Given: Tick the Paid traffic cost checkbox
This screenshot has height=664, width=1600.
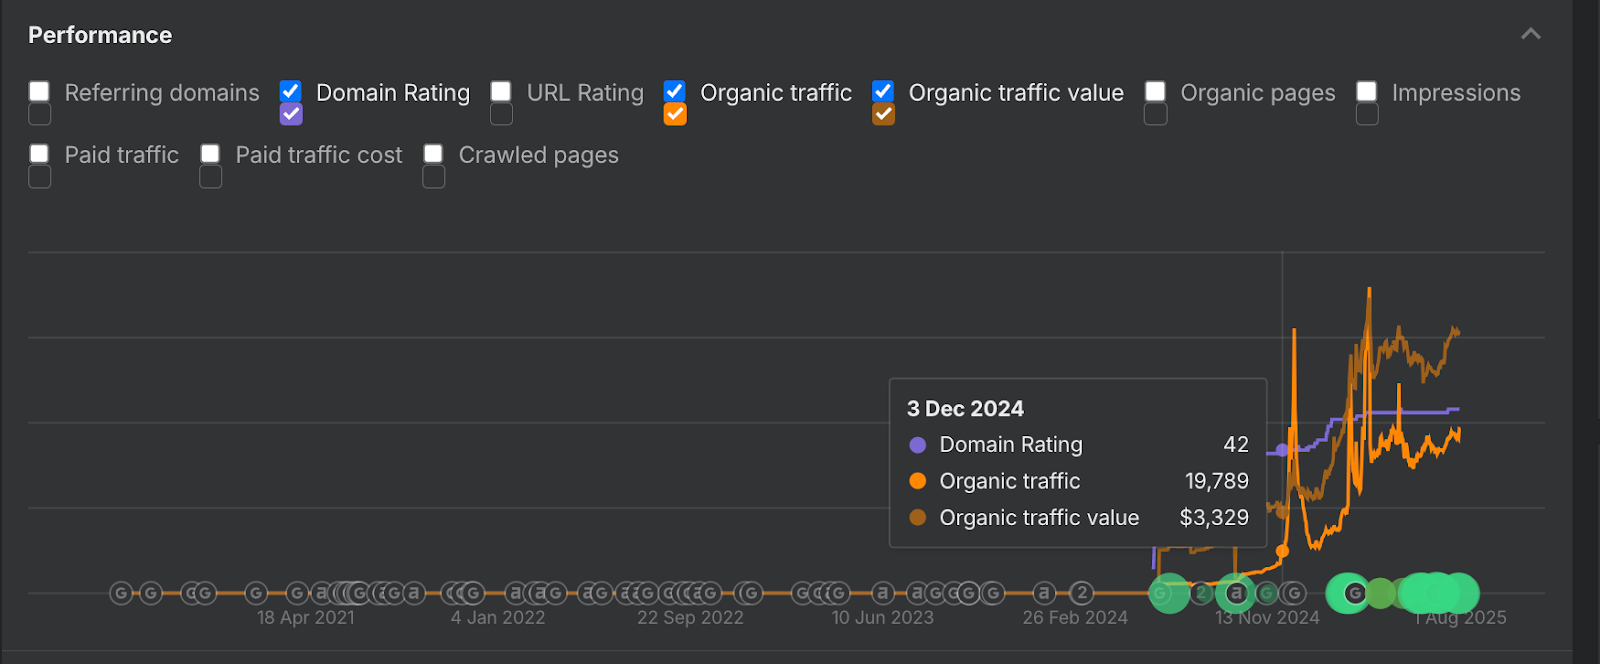Looking at the screenshot, I should 210,154.
